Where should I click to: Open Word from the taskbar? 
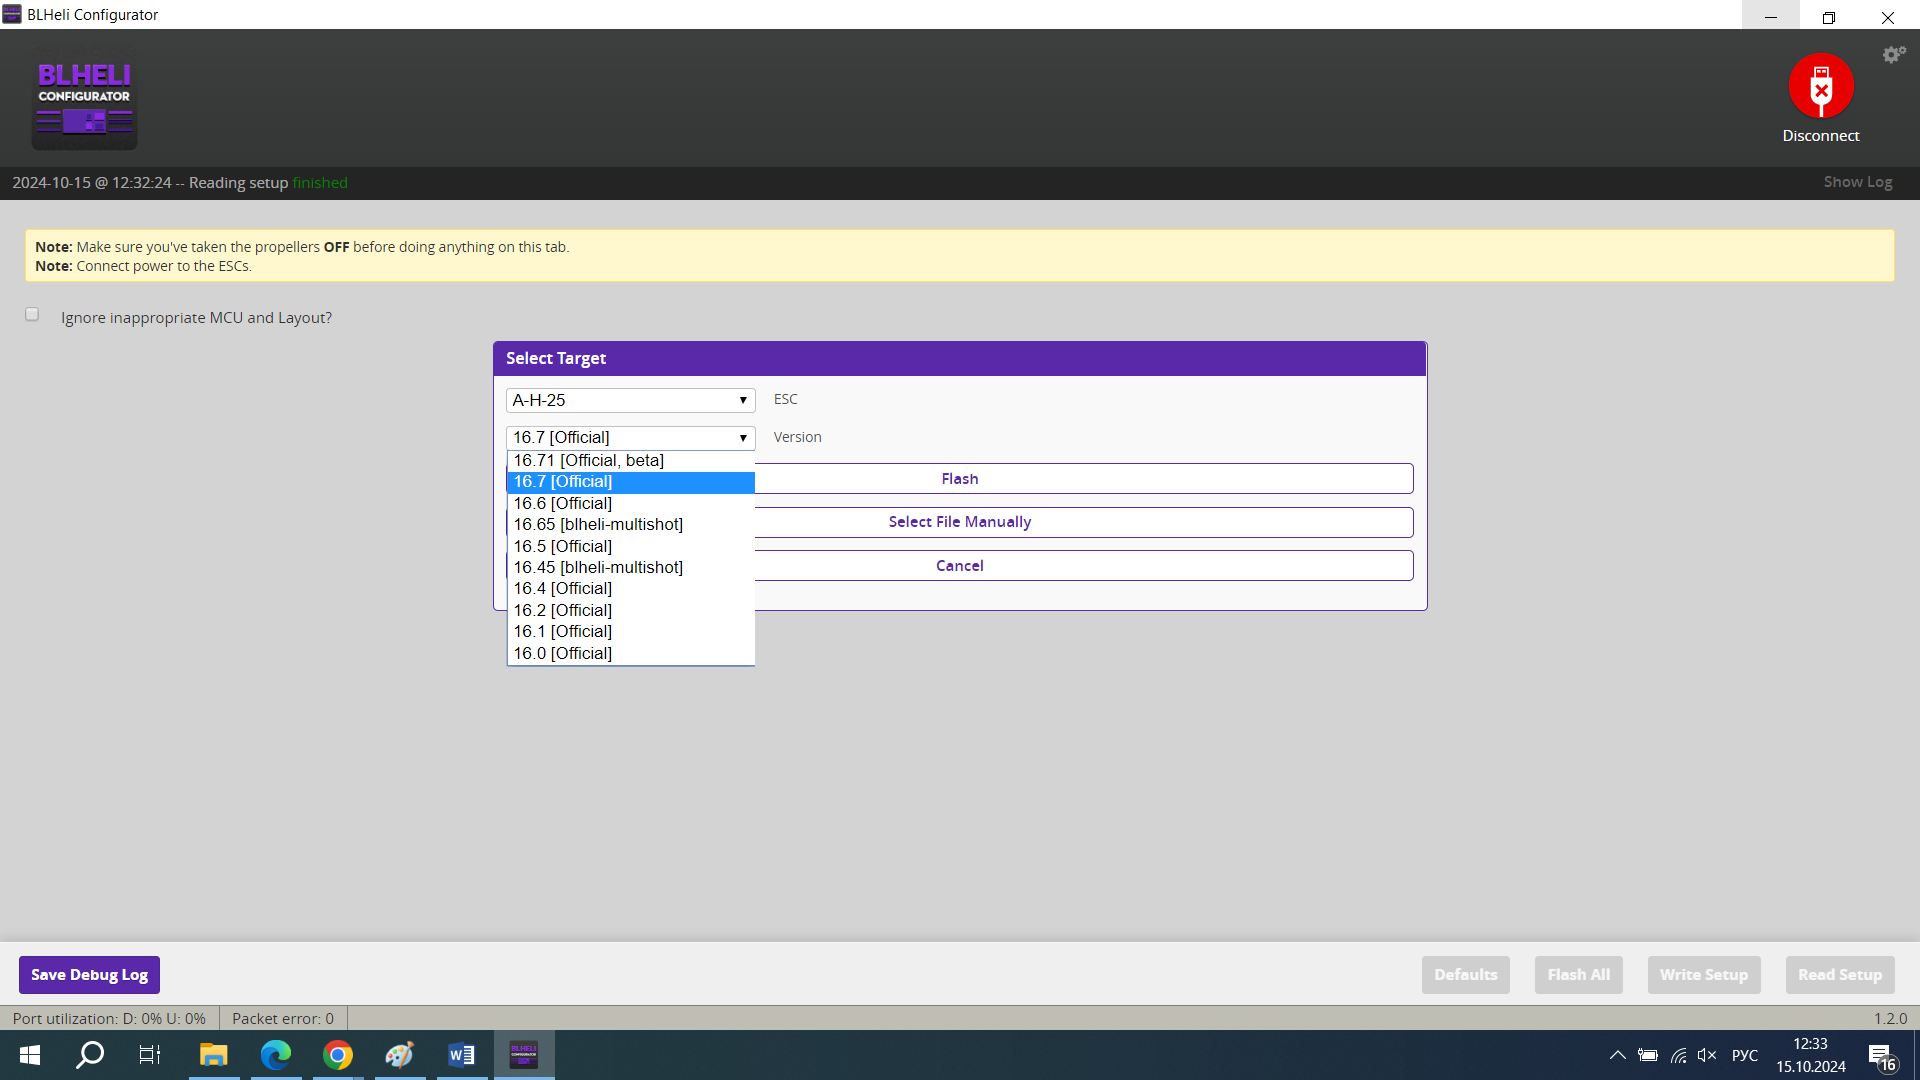click(461, 1055)
